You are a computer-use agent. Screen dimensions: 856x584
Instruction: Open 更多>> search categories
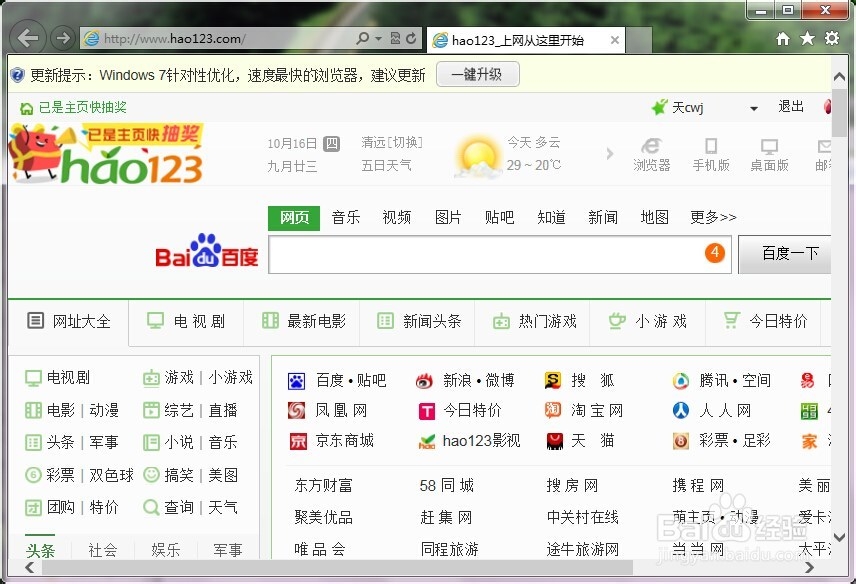(x=713, y=217)
